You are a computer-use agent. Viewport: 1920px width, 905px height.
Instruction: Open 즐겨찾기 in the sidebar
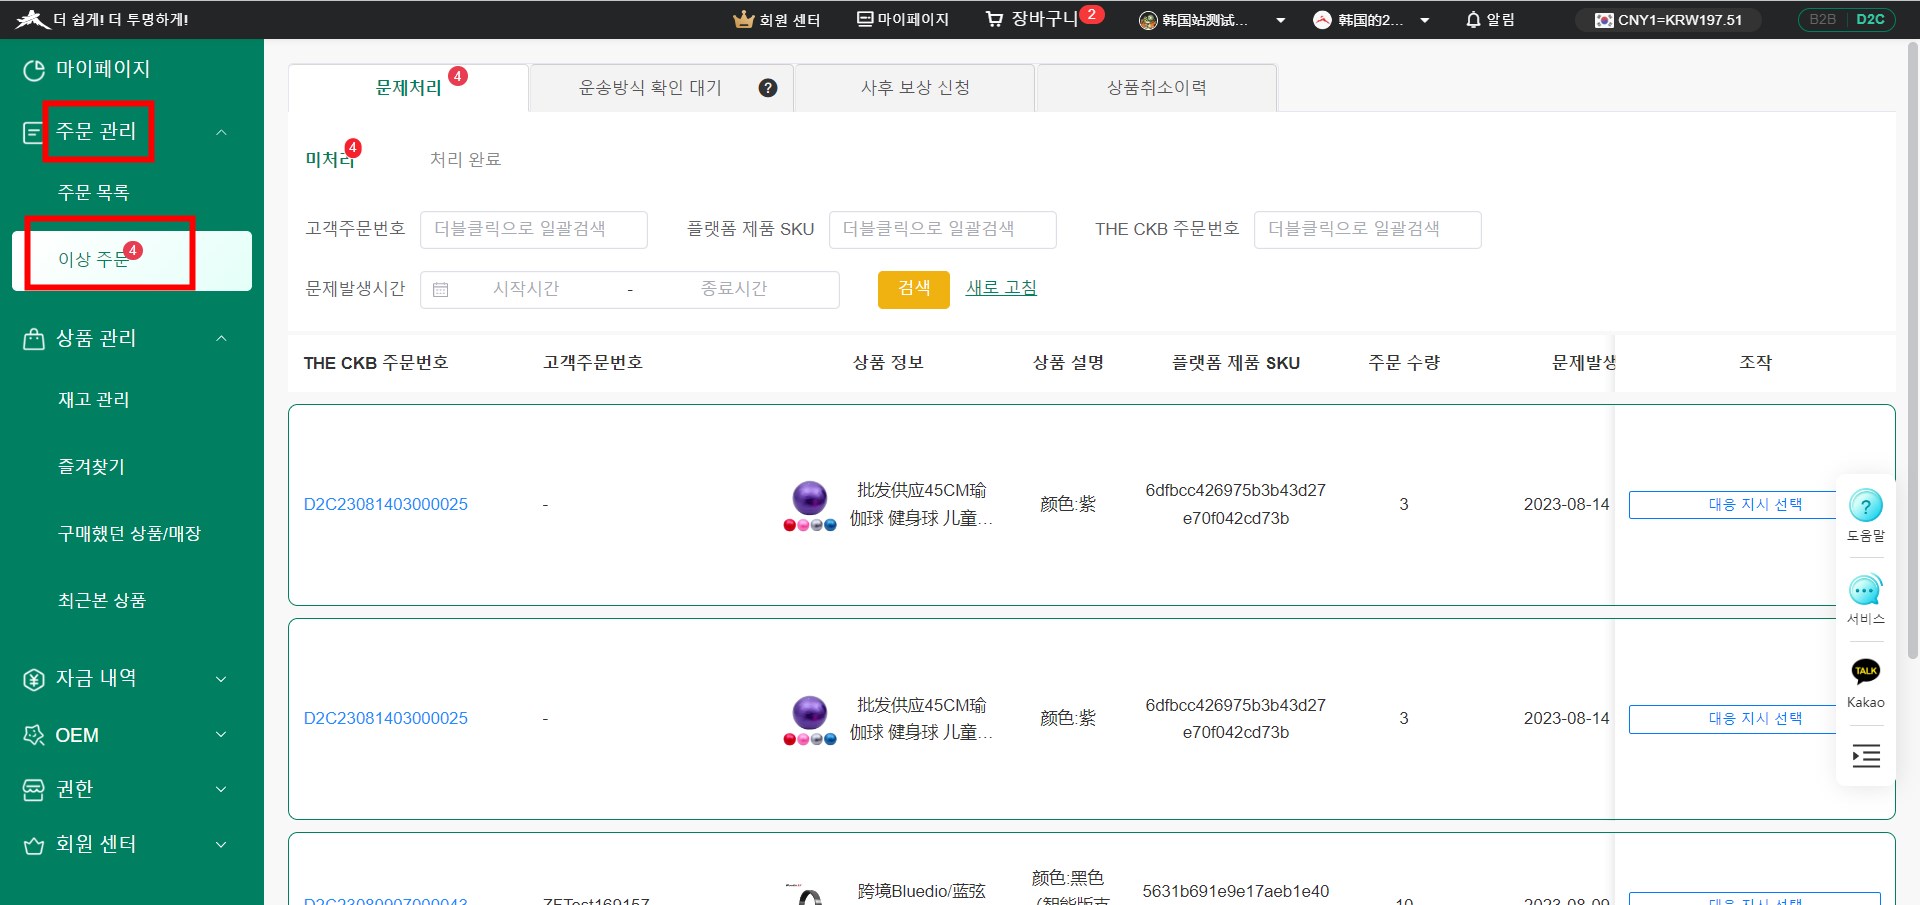tap(91, 467)
